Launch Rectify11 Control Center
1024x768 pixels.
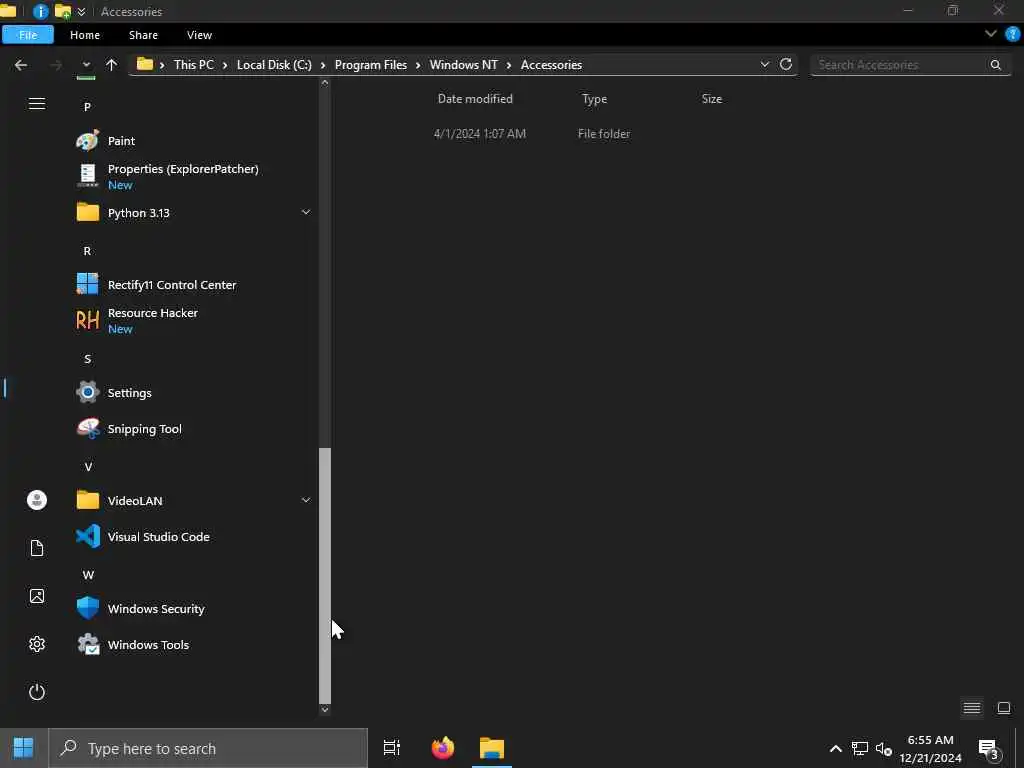coord(172,285)
